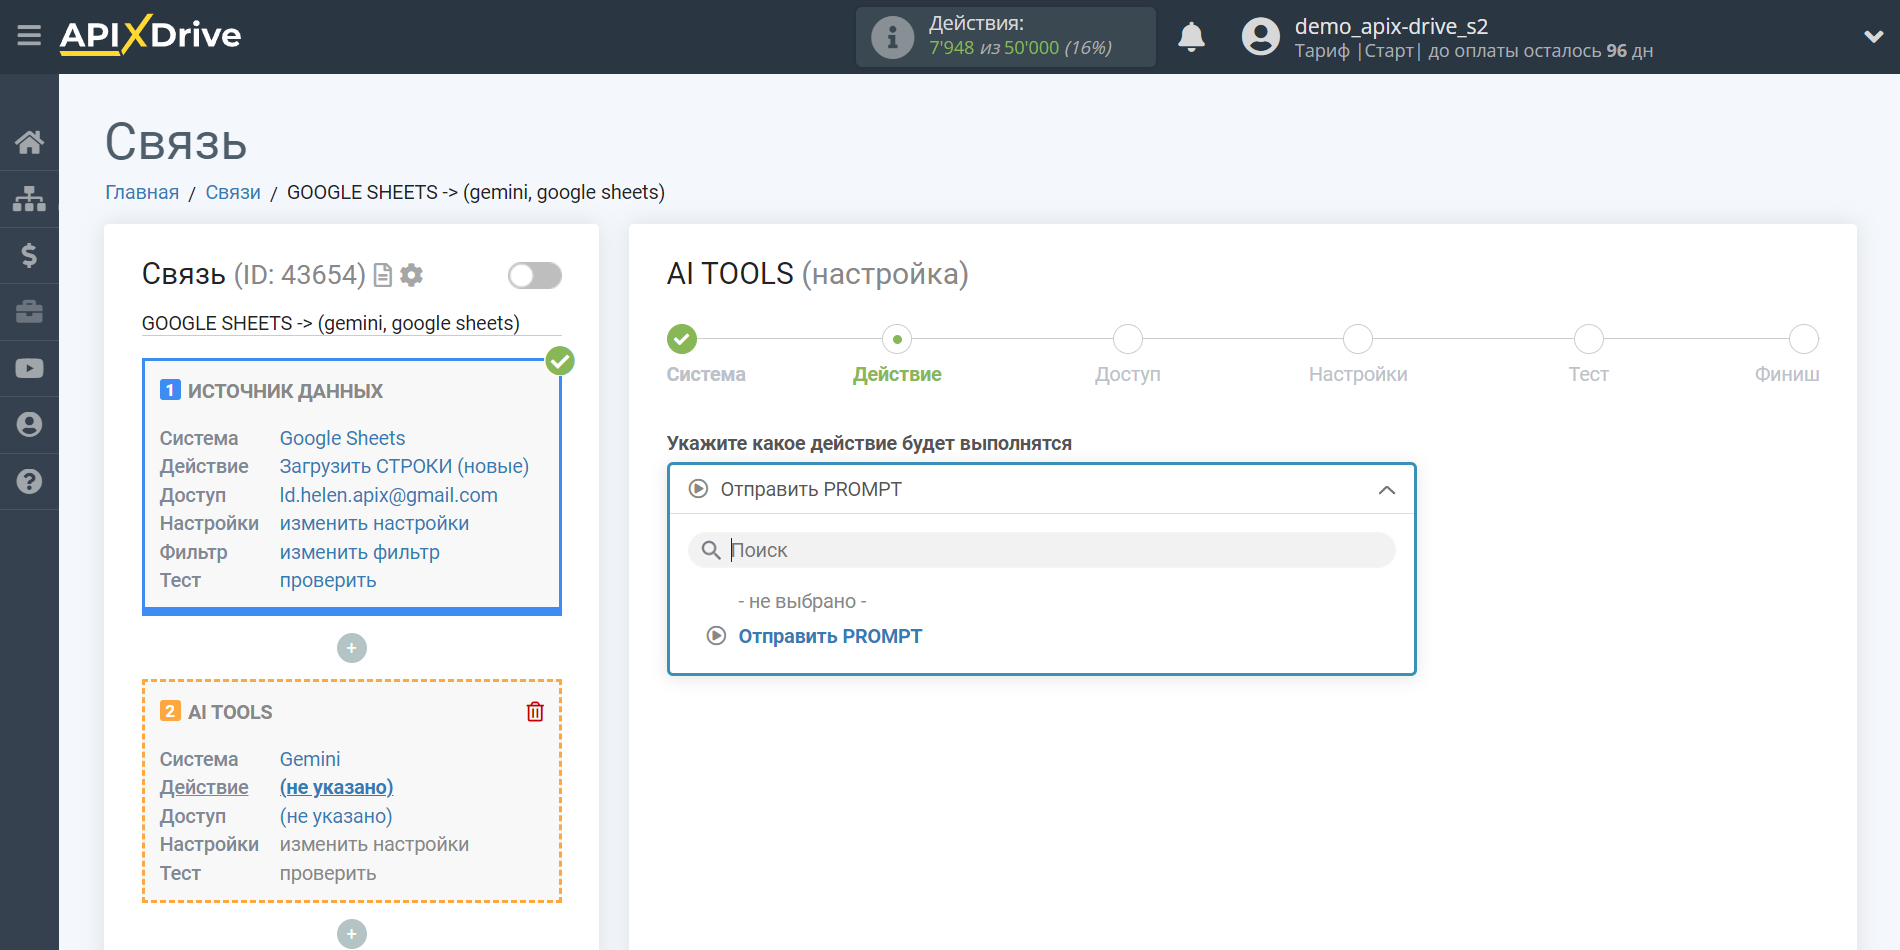
Task: Click the actions info icon
Action: (892, 38)
